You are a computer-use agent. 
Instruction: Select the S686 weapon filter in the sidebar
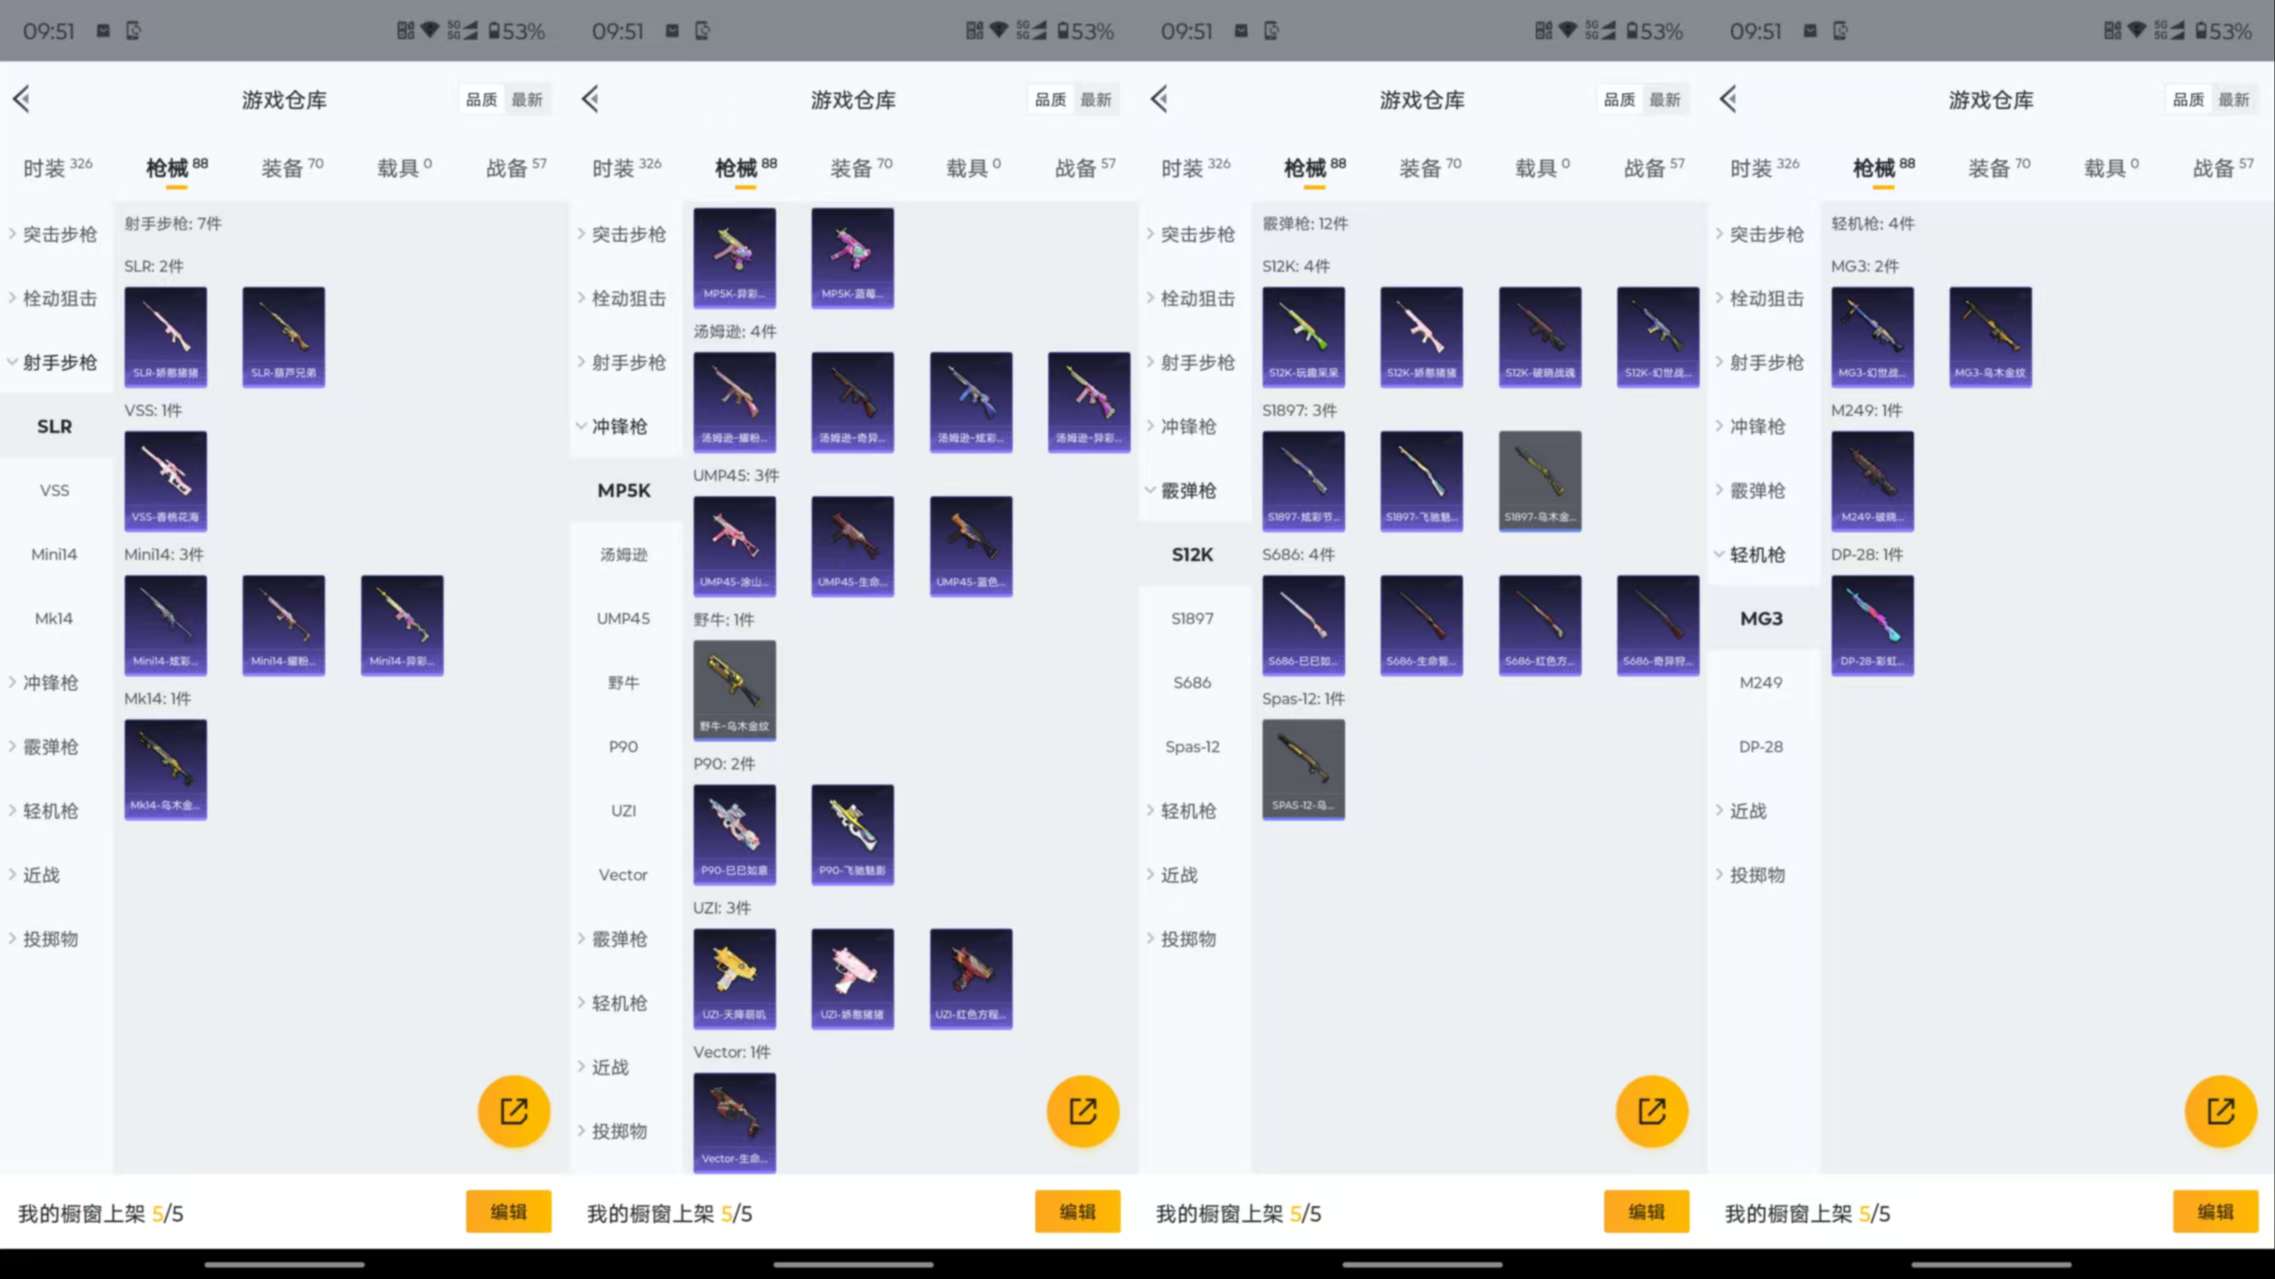tap(1191, 682)
